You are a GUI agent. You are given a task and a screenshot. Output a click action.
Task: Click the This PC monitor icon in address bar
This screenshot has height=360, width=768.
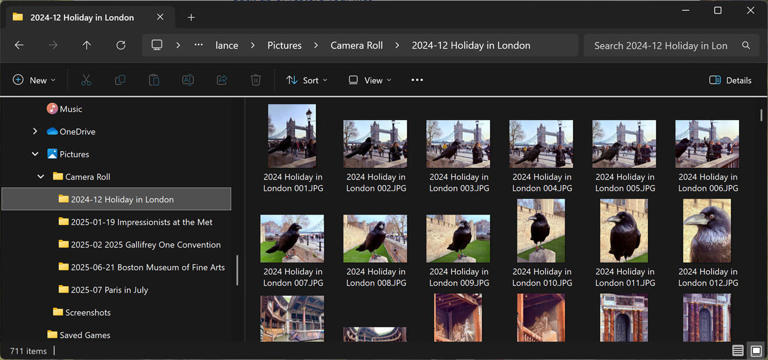click(x=157, y=45)
